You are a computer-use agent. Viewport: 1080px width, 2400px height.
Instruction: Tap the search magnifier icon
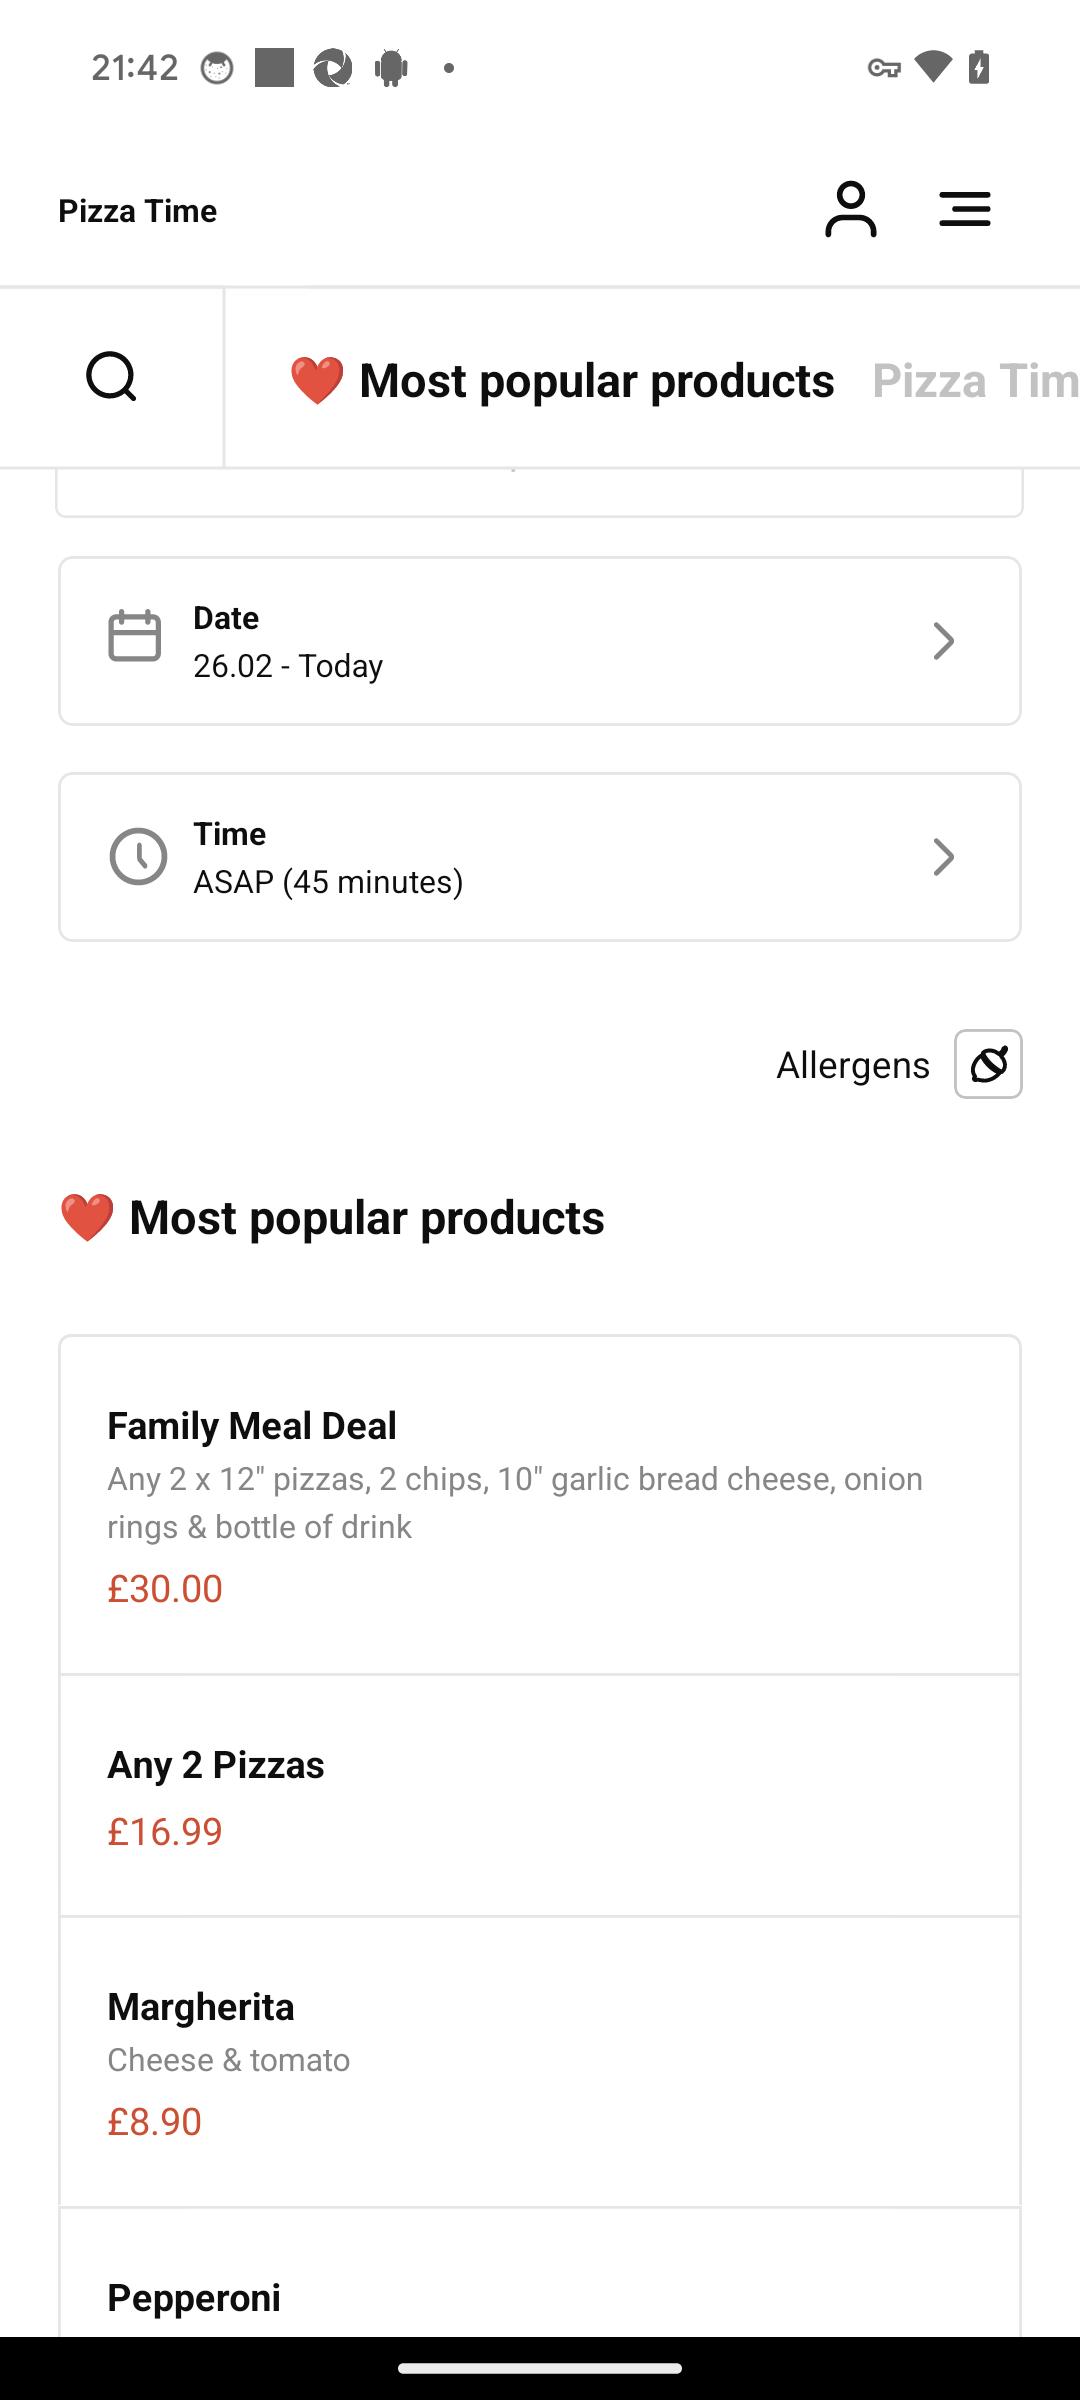click(111, 376)
